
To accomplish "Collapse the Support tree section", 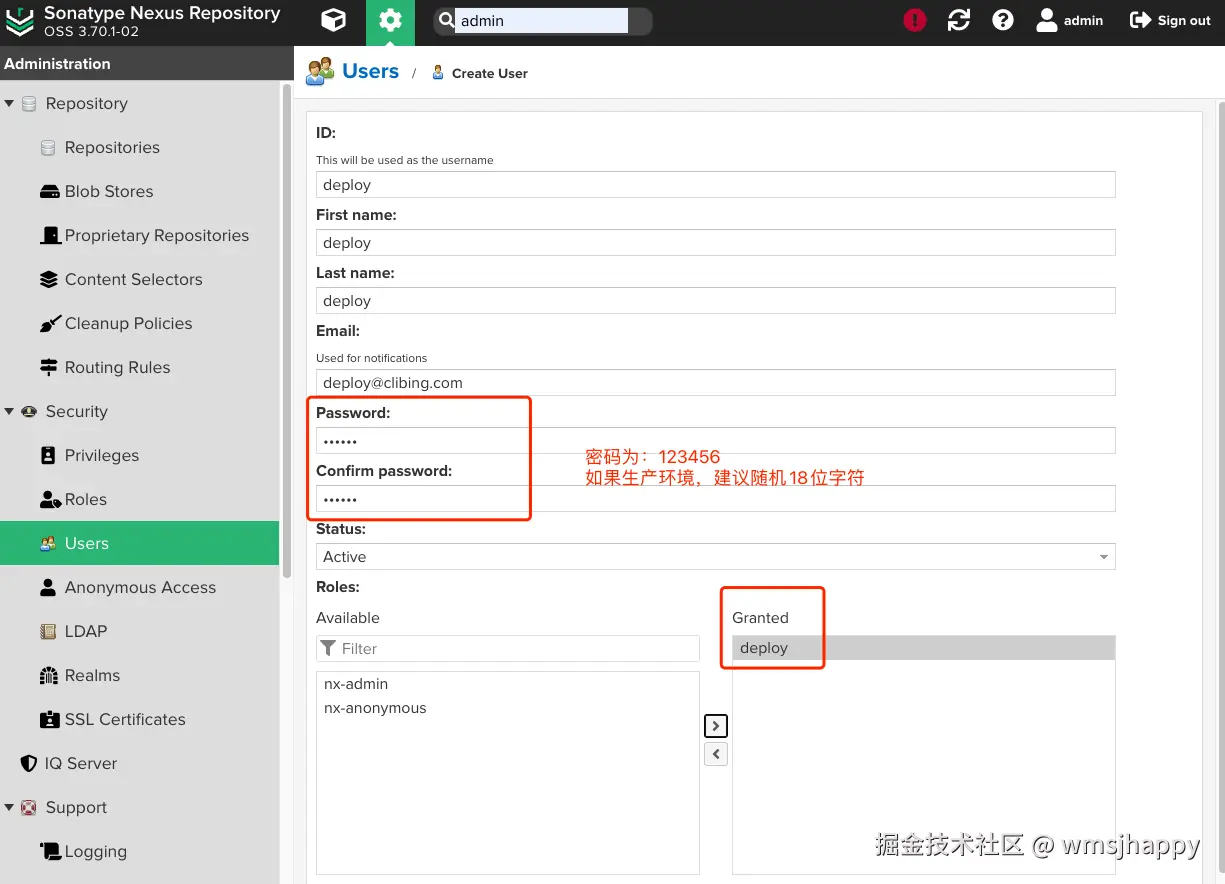I will pyautogui.click(x=9, y=807).
